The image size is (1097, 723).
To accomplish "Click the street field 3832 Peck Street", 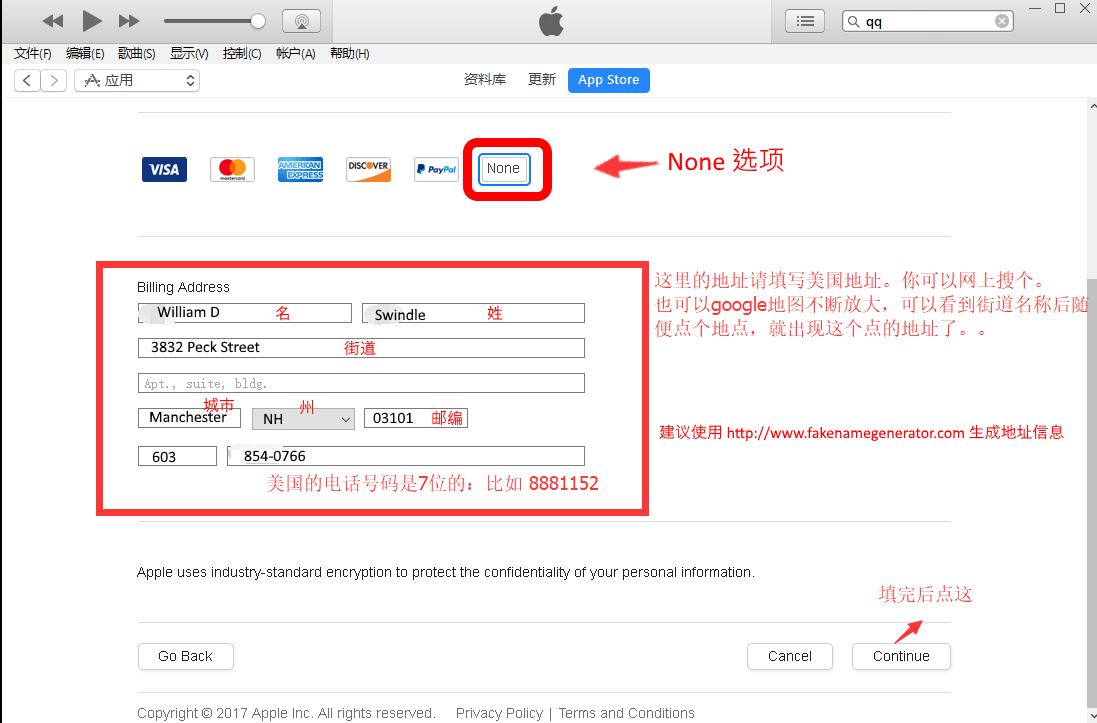I will [361, 348].
